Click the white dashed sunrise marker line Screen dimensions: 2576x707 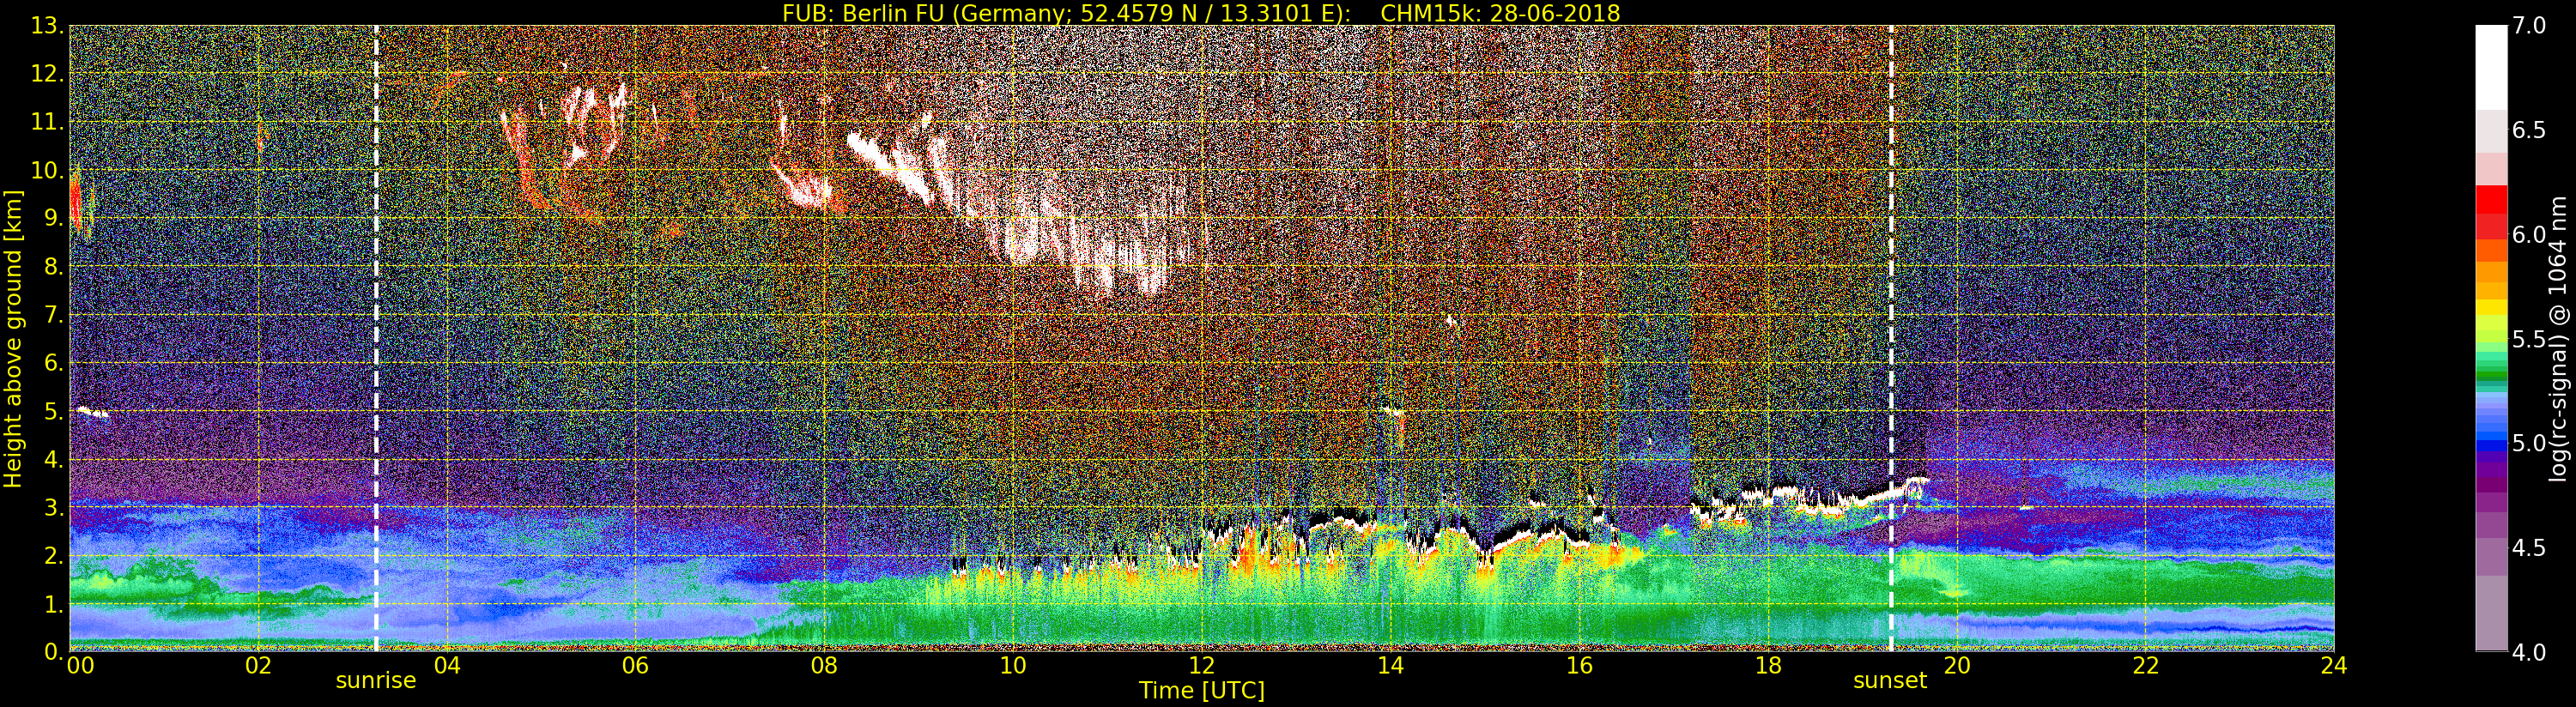376,338
